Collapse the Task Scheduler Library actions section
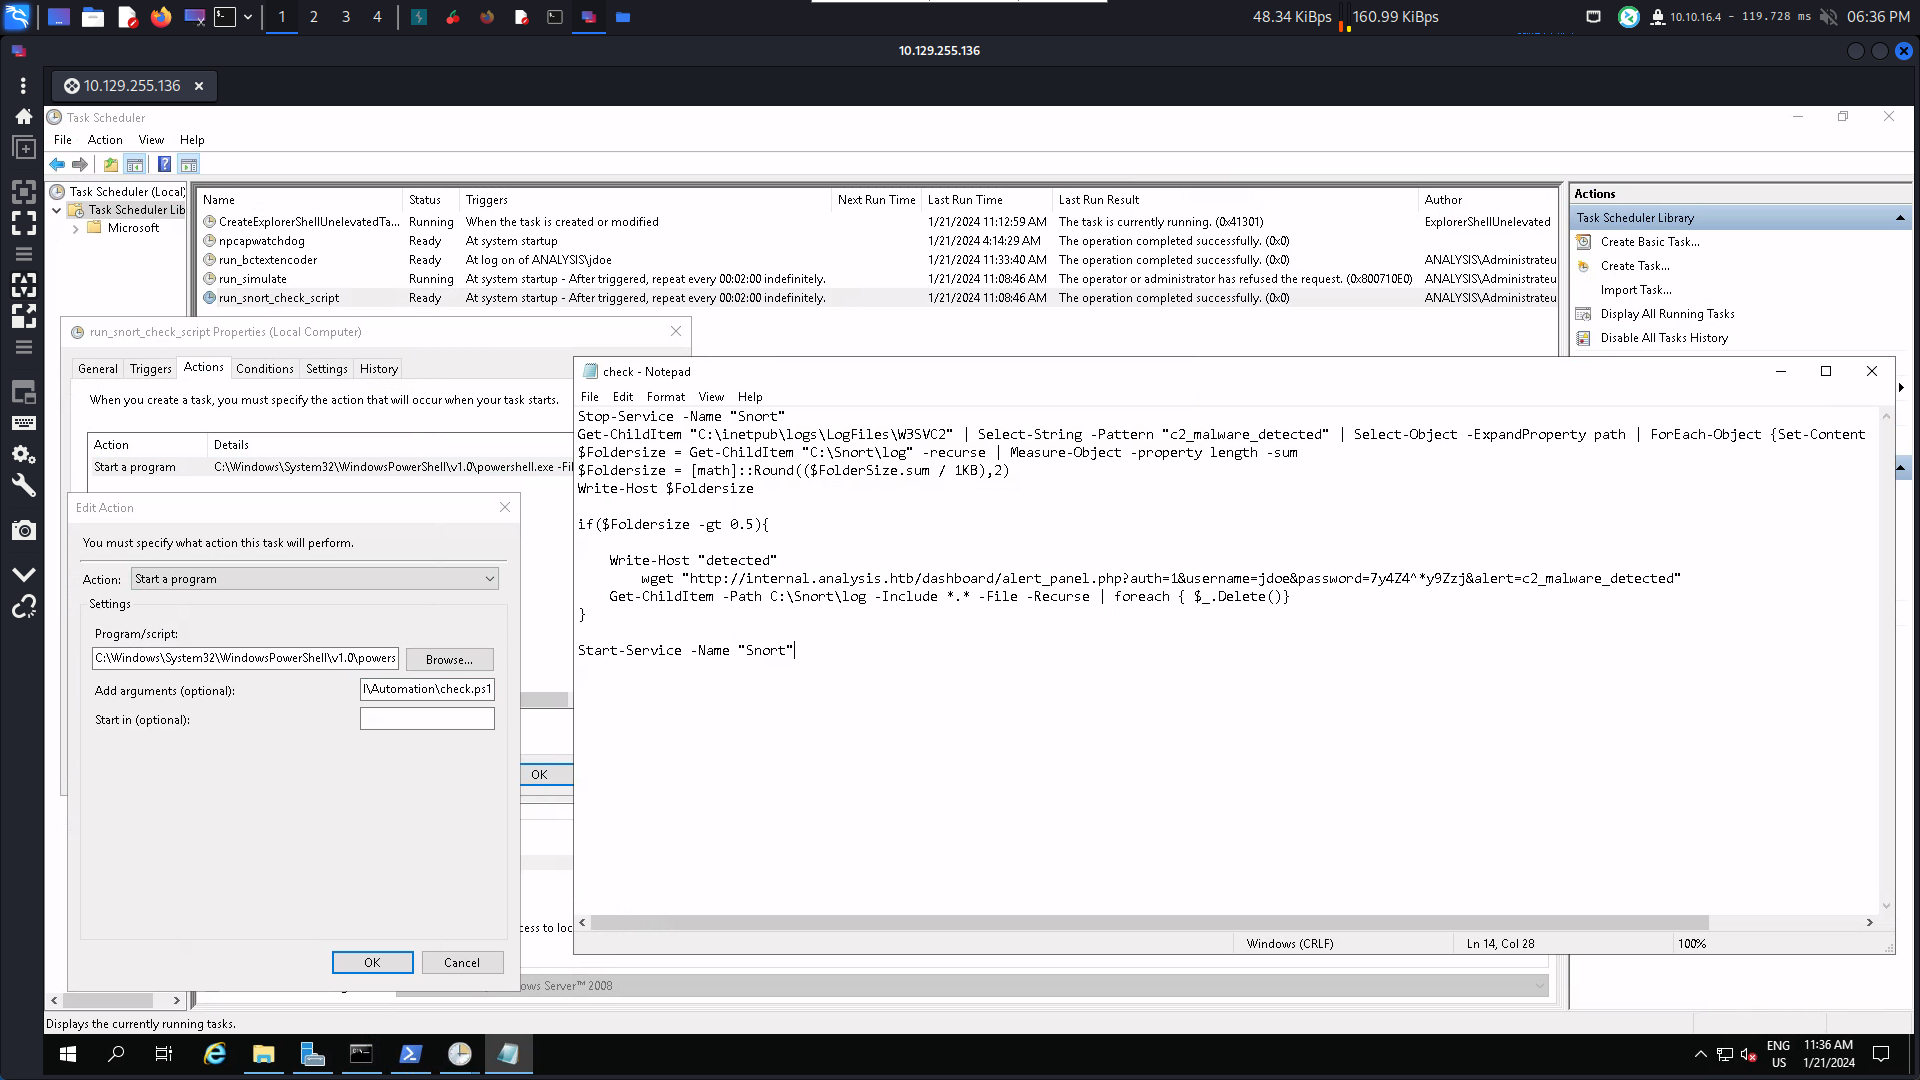Image resolution: width=1920 pixels, height=1080 pixels. click(x=1900, y=218)
